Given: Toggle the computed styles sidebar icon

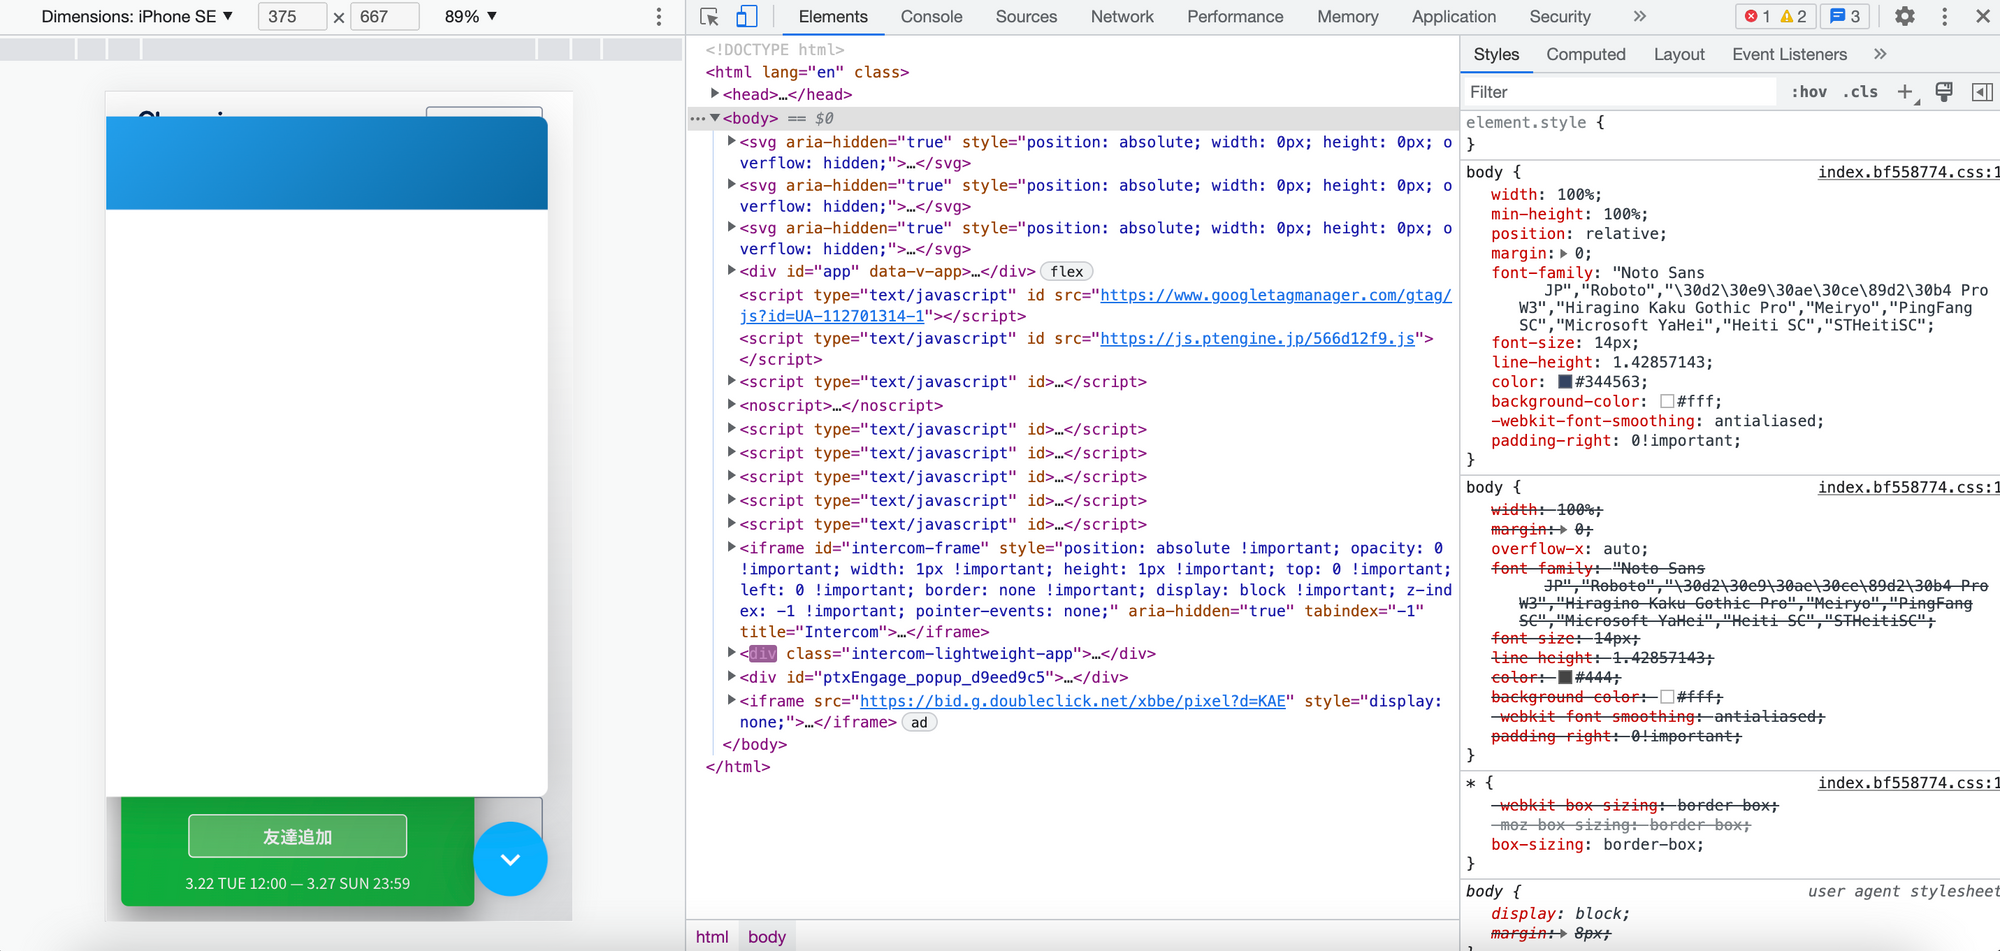Looking at the screenshot, I should point(1982,92).
